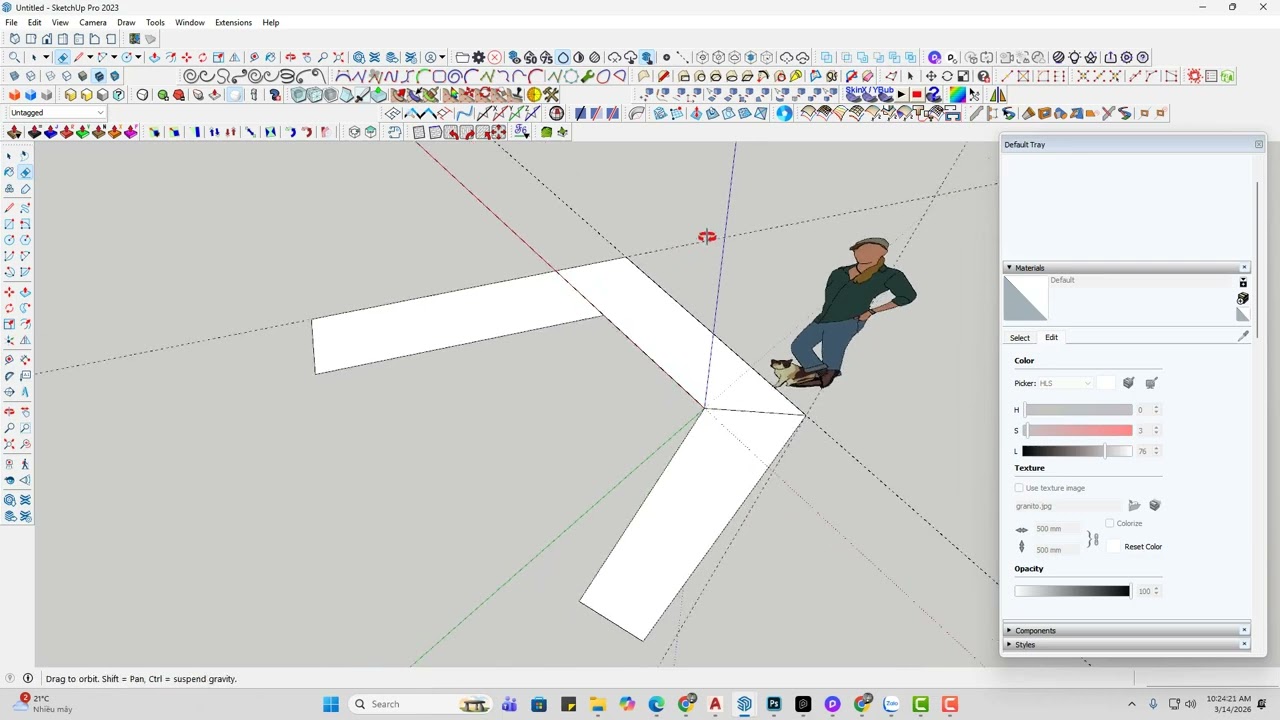Select the Rectangle tool in the left toolbar
This screenshot has height=720, width=1280.
pyautogui.click(x=9, y=223)
